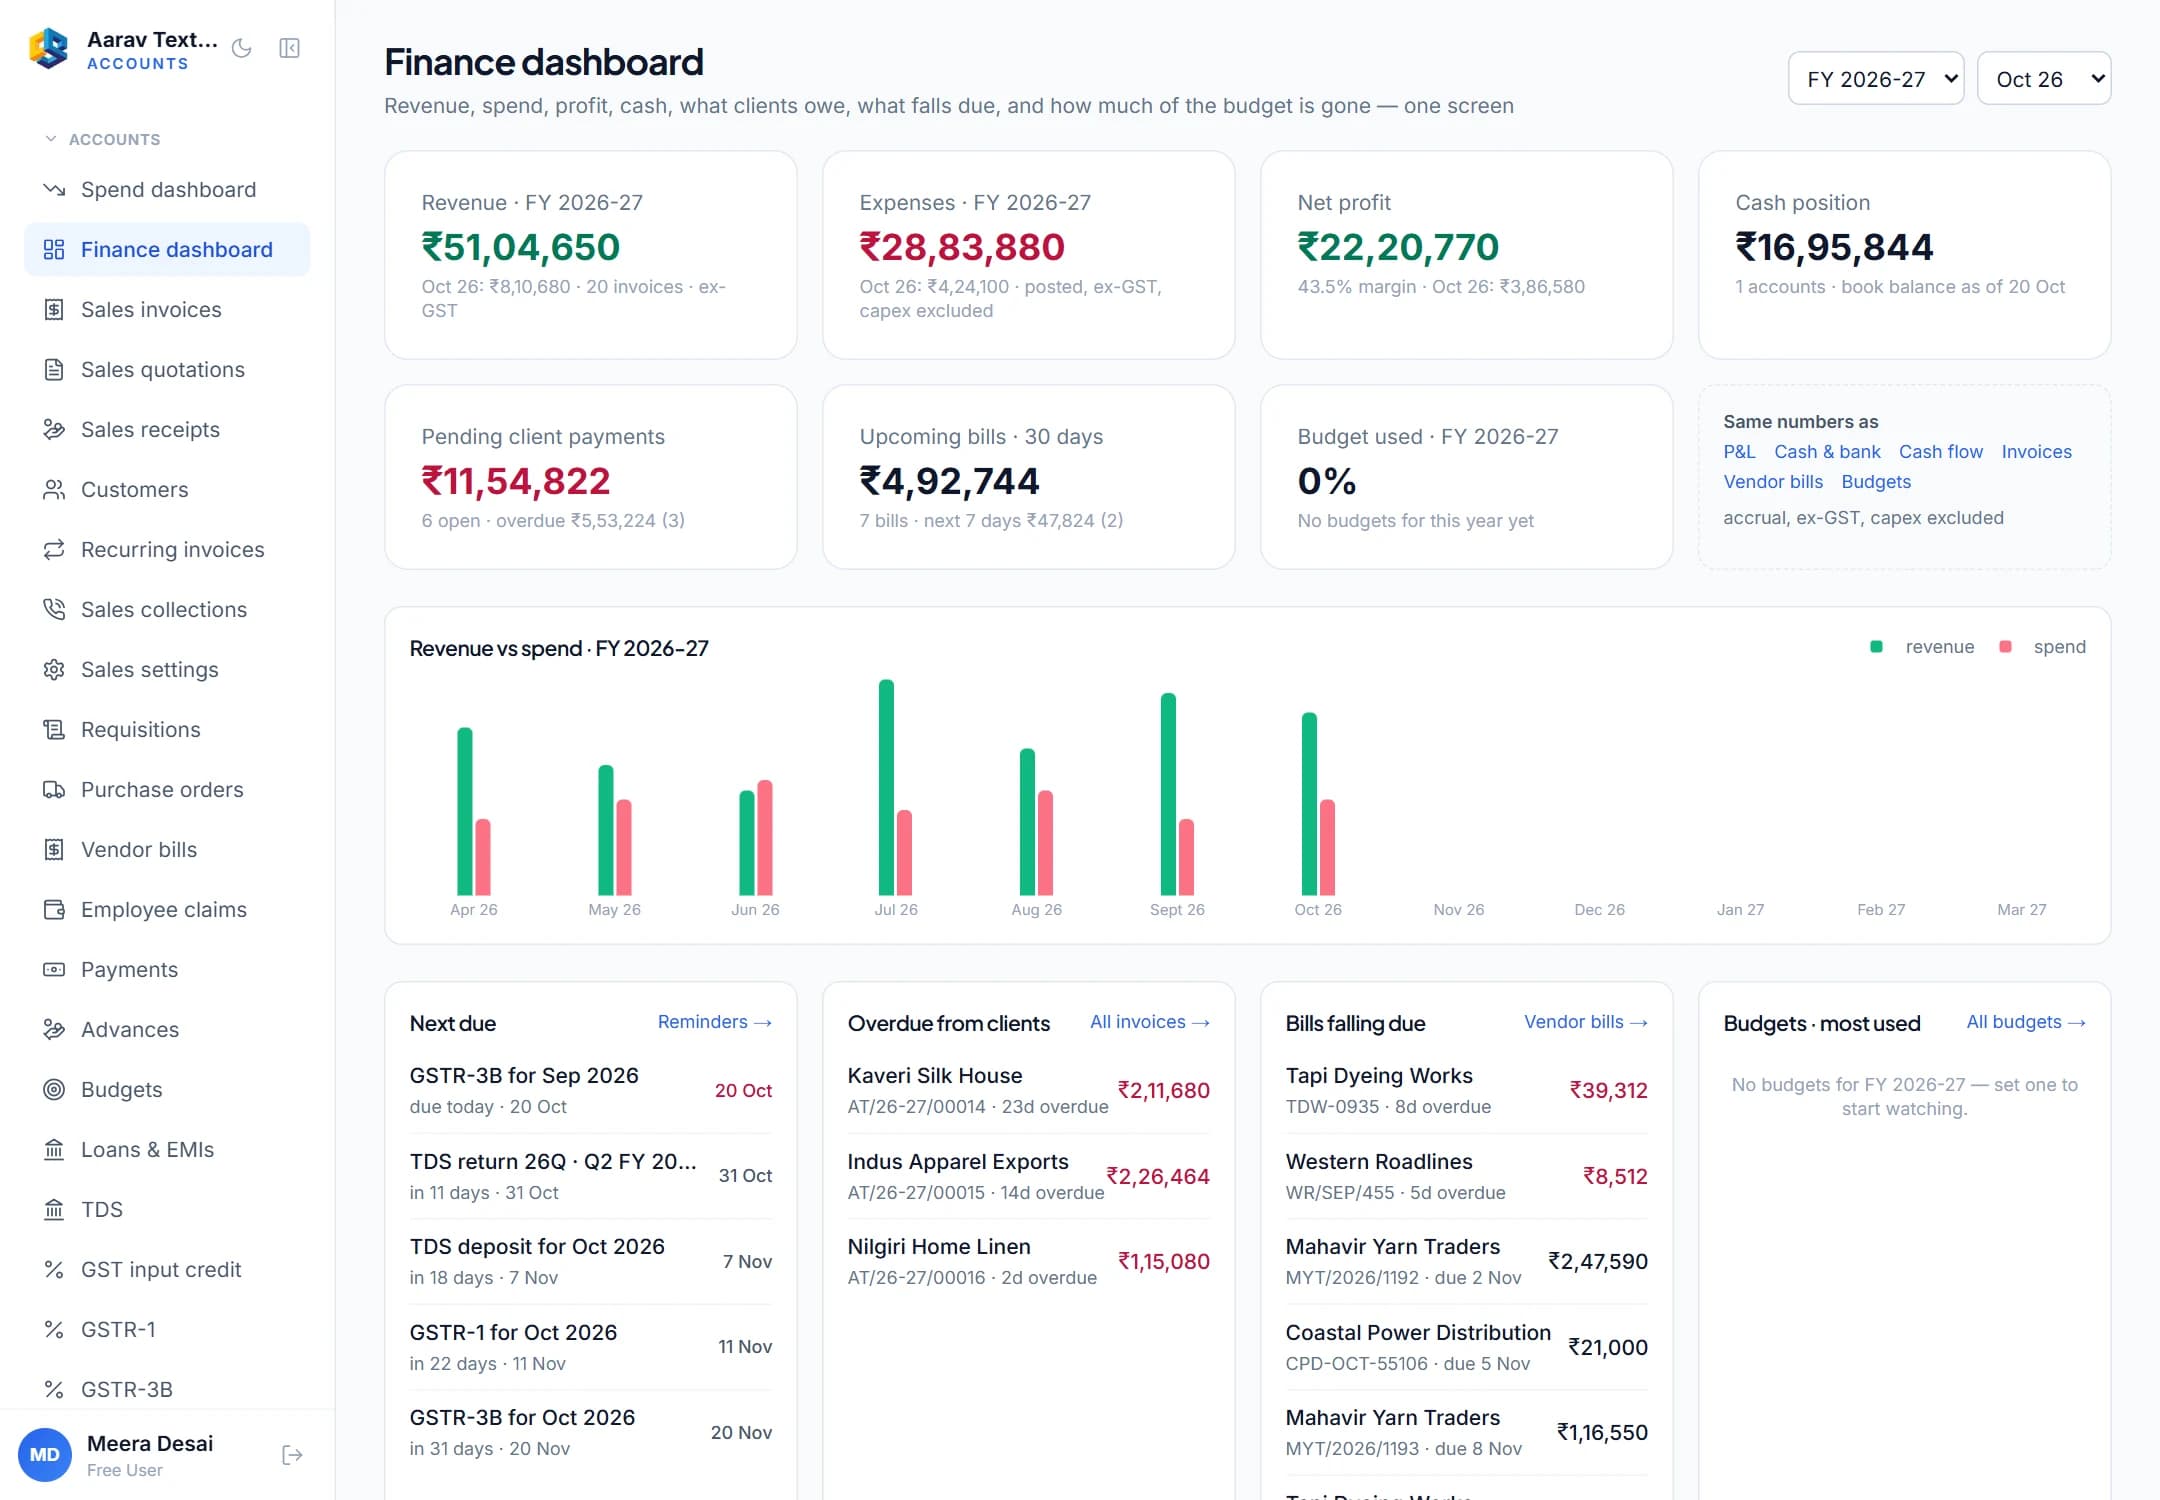Collapse the ACCOUNTS section chevron
Image resolution: width=2160 pixels, height=1500 pixels.
coord(51,139)
